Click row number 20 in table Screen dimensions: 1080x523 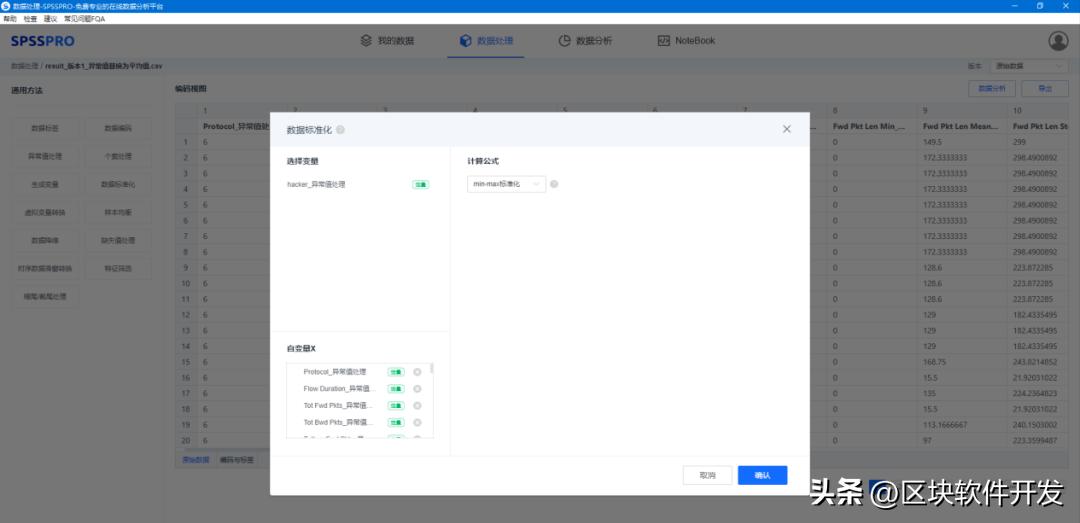click(186, 441)
